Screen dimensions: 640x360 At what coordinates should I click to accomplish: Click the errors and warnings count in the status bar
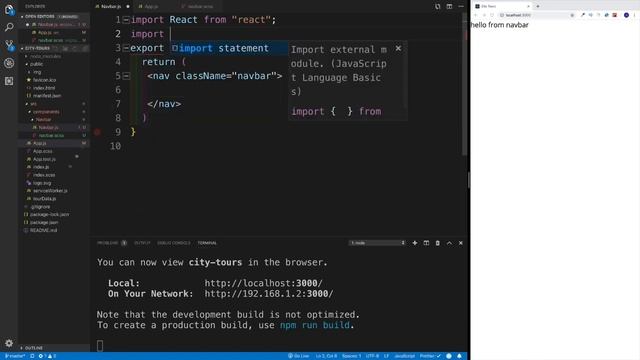tap(47, 356)
